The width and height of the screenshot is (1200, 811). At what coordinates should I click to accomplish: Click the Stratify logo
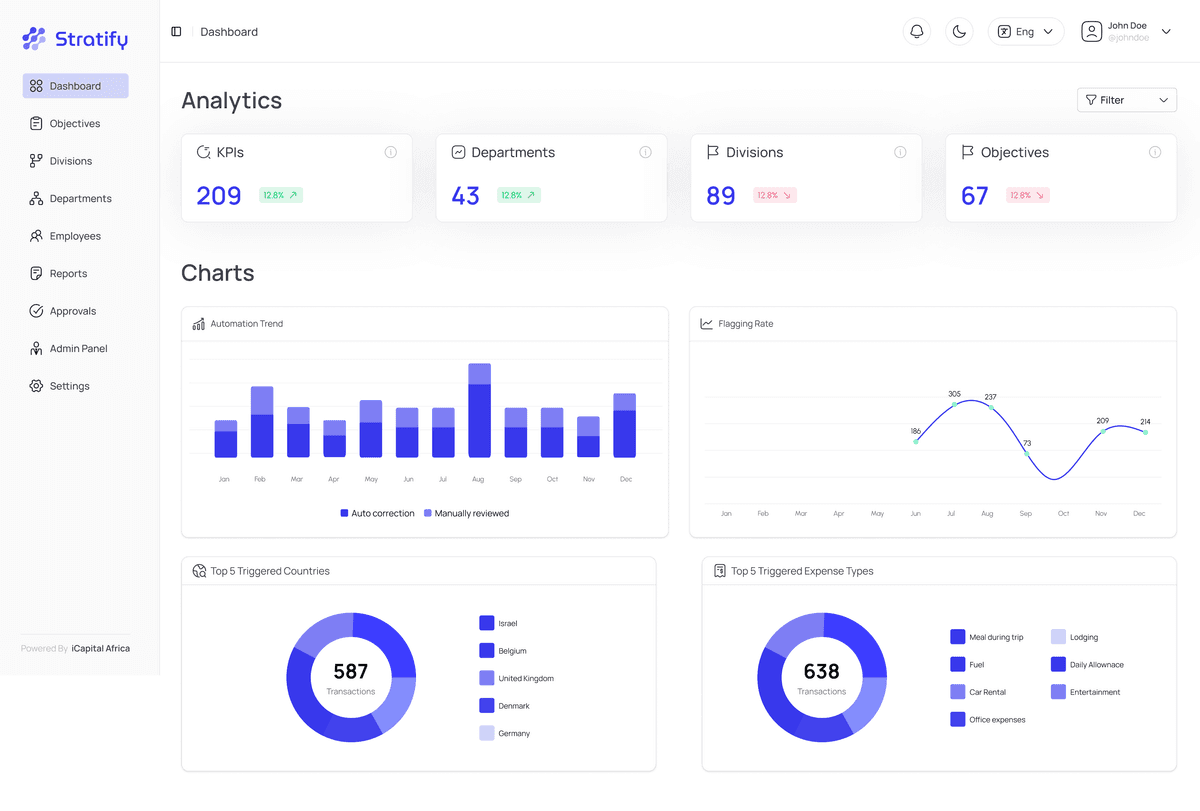(x=75, y=38)
